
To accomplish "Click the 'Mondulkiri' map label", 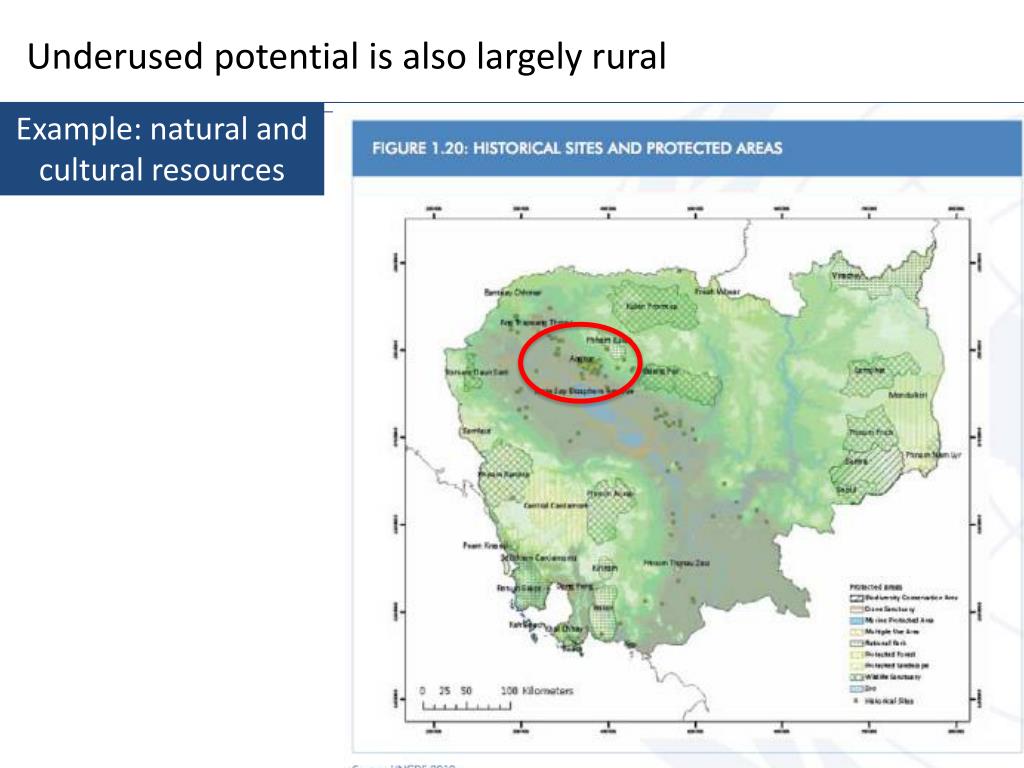I will tap(908, 395).
